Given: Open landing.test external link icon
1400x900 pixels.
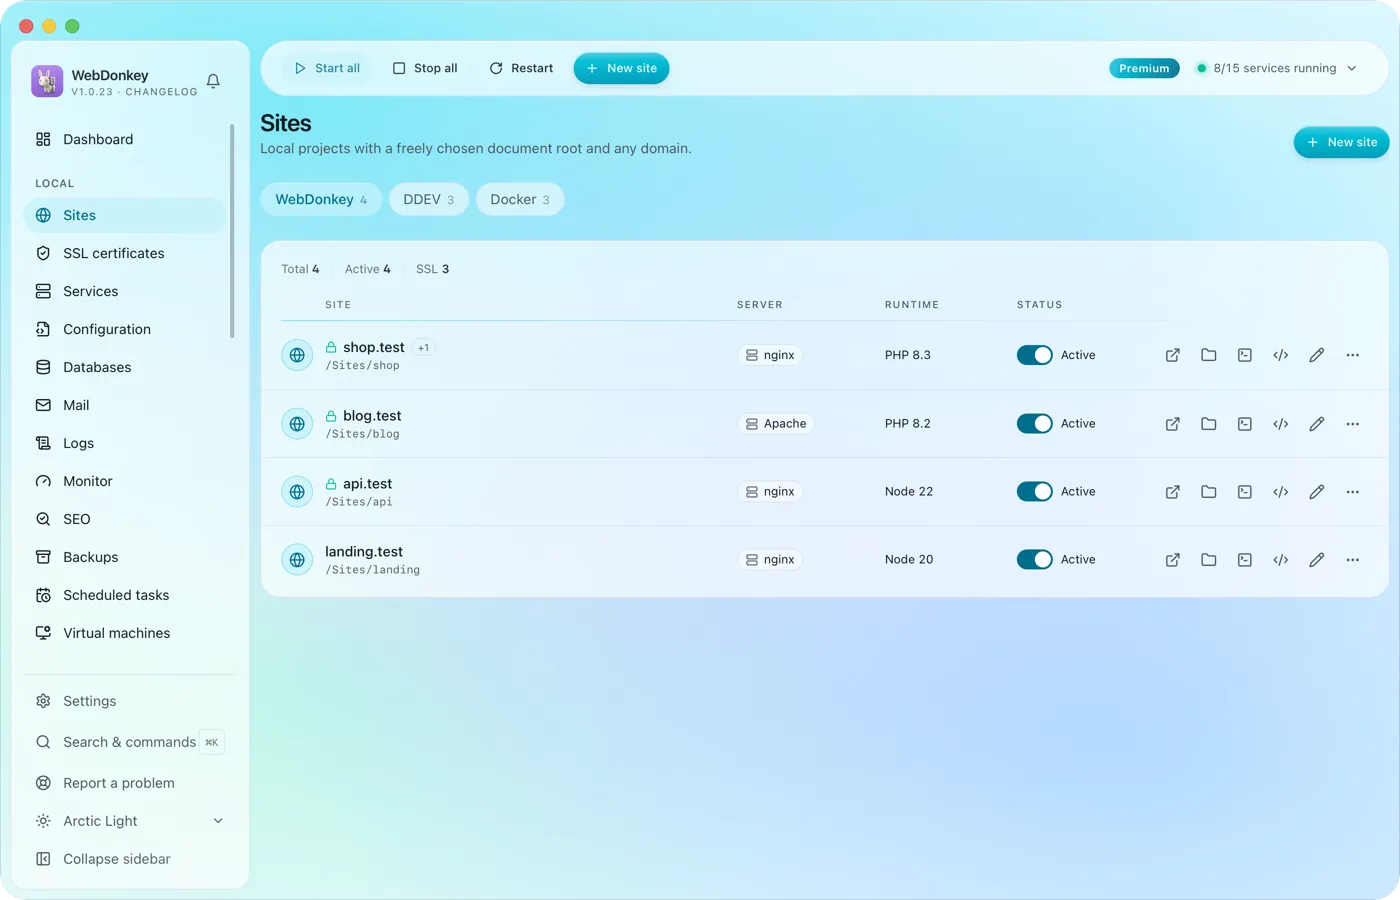Looking at the screenshot, I should tap(1173, 560).
